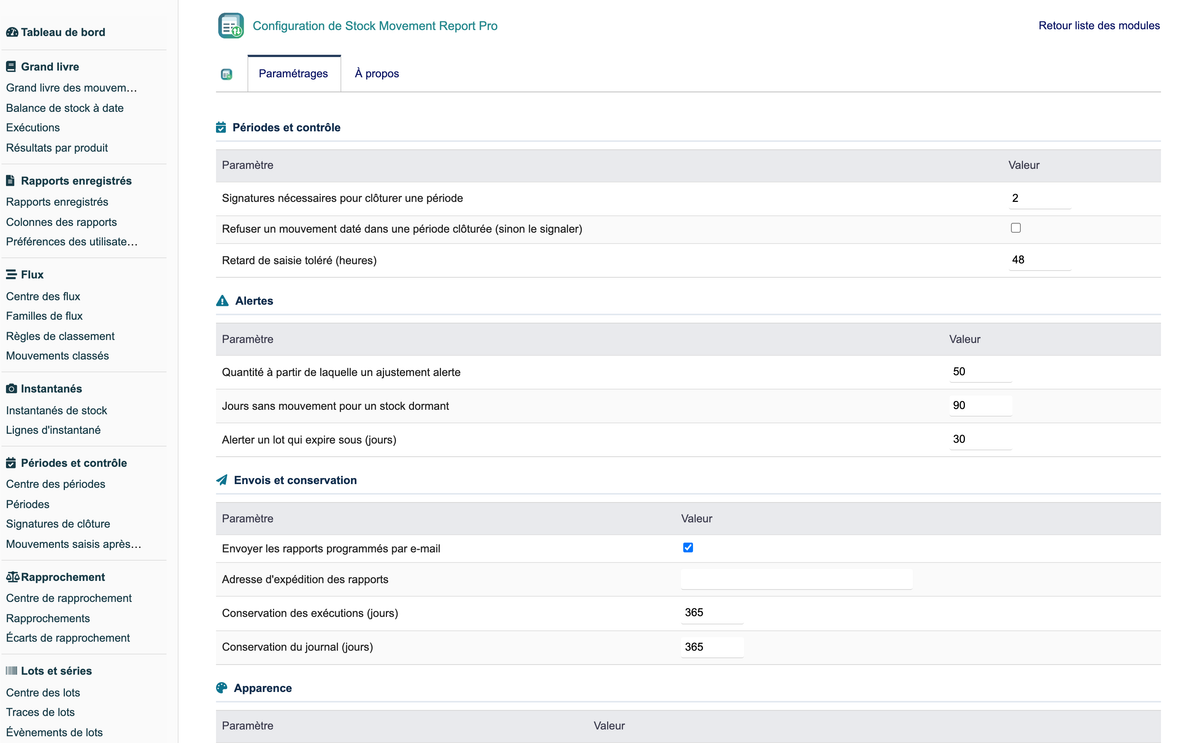
Task: Click the calendar-check icon of Périodes et contrôle section
Action: (x=221, y=127)
